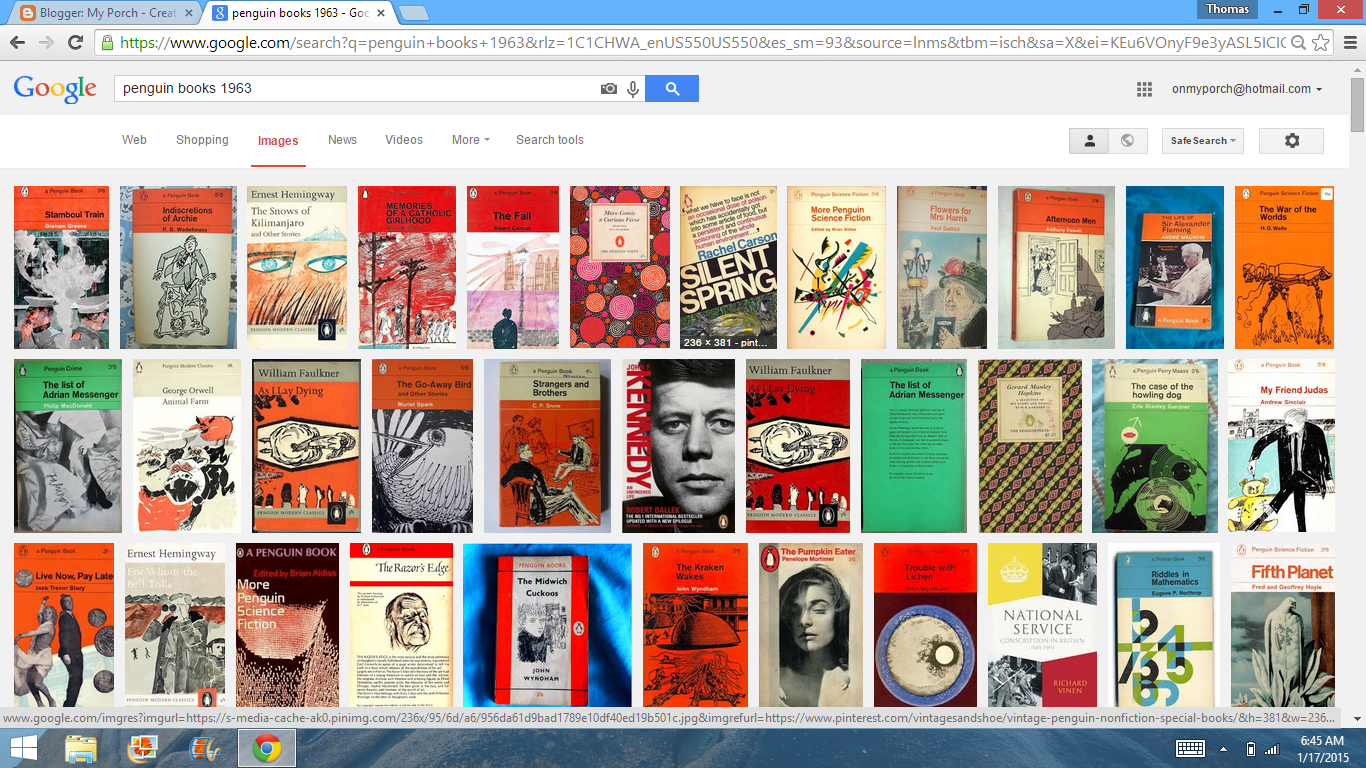Open File Explorer from the taskbar

click(x=80, y=748)
